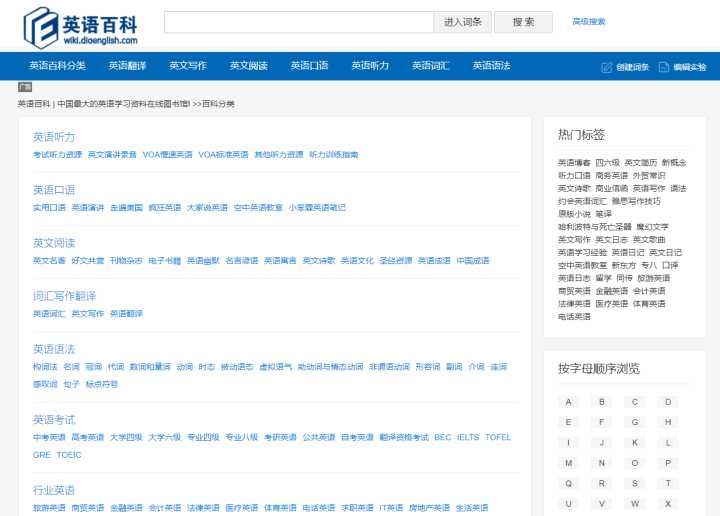Open the 刊物杂志 link
This screenshot has width=720, height=516.
pos(126,261)
